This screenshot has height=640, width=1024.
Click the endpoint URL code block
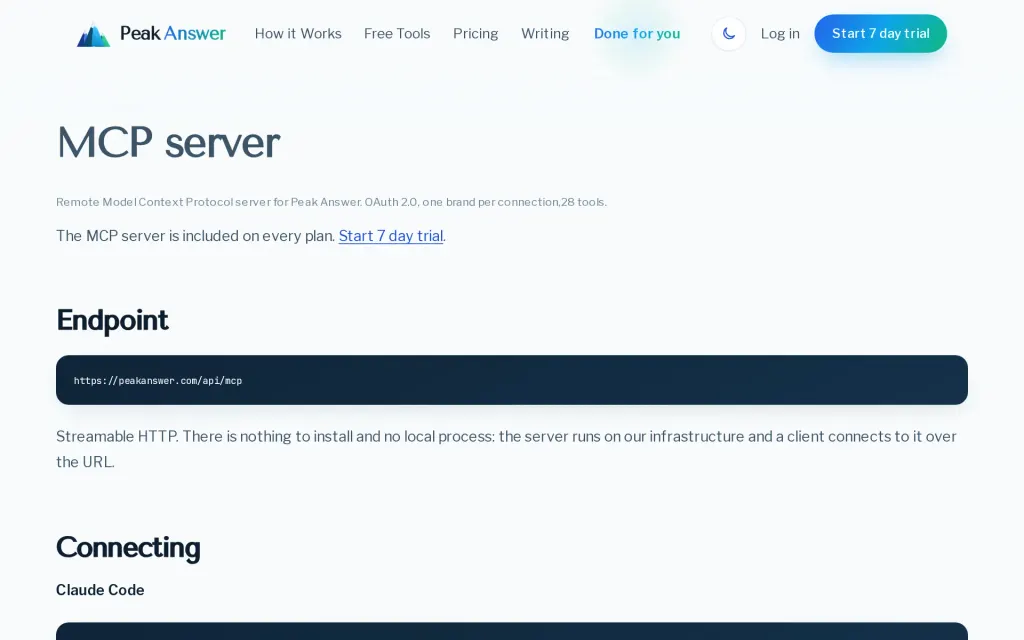point(512,380)
